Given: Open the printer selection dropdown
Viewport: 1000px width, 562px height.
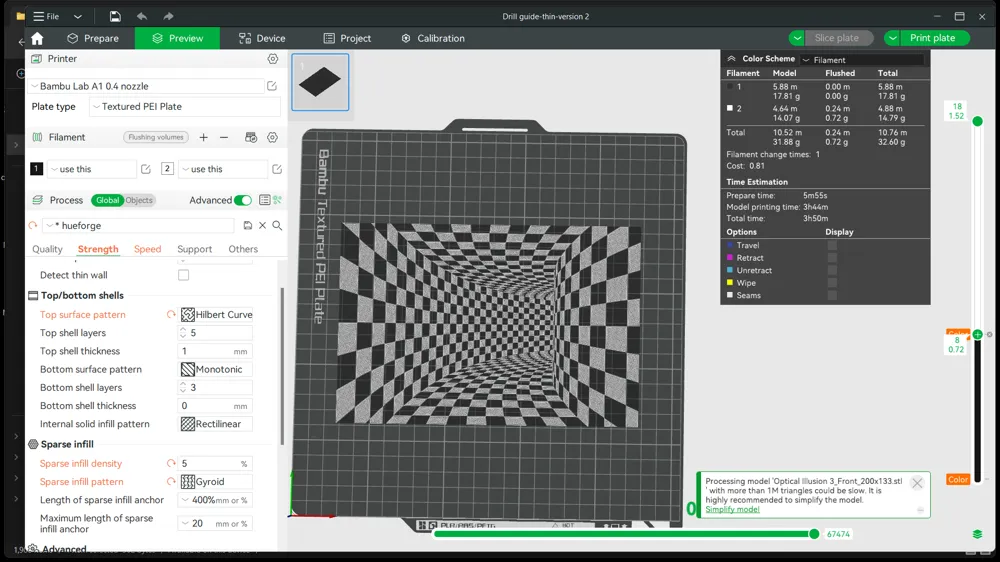Looking at the screenshot, I should pos(147,86).
